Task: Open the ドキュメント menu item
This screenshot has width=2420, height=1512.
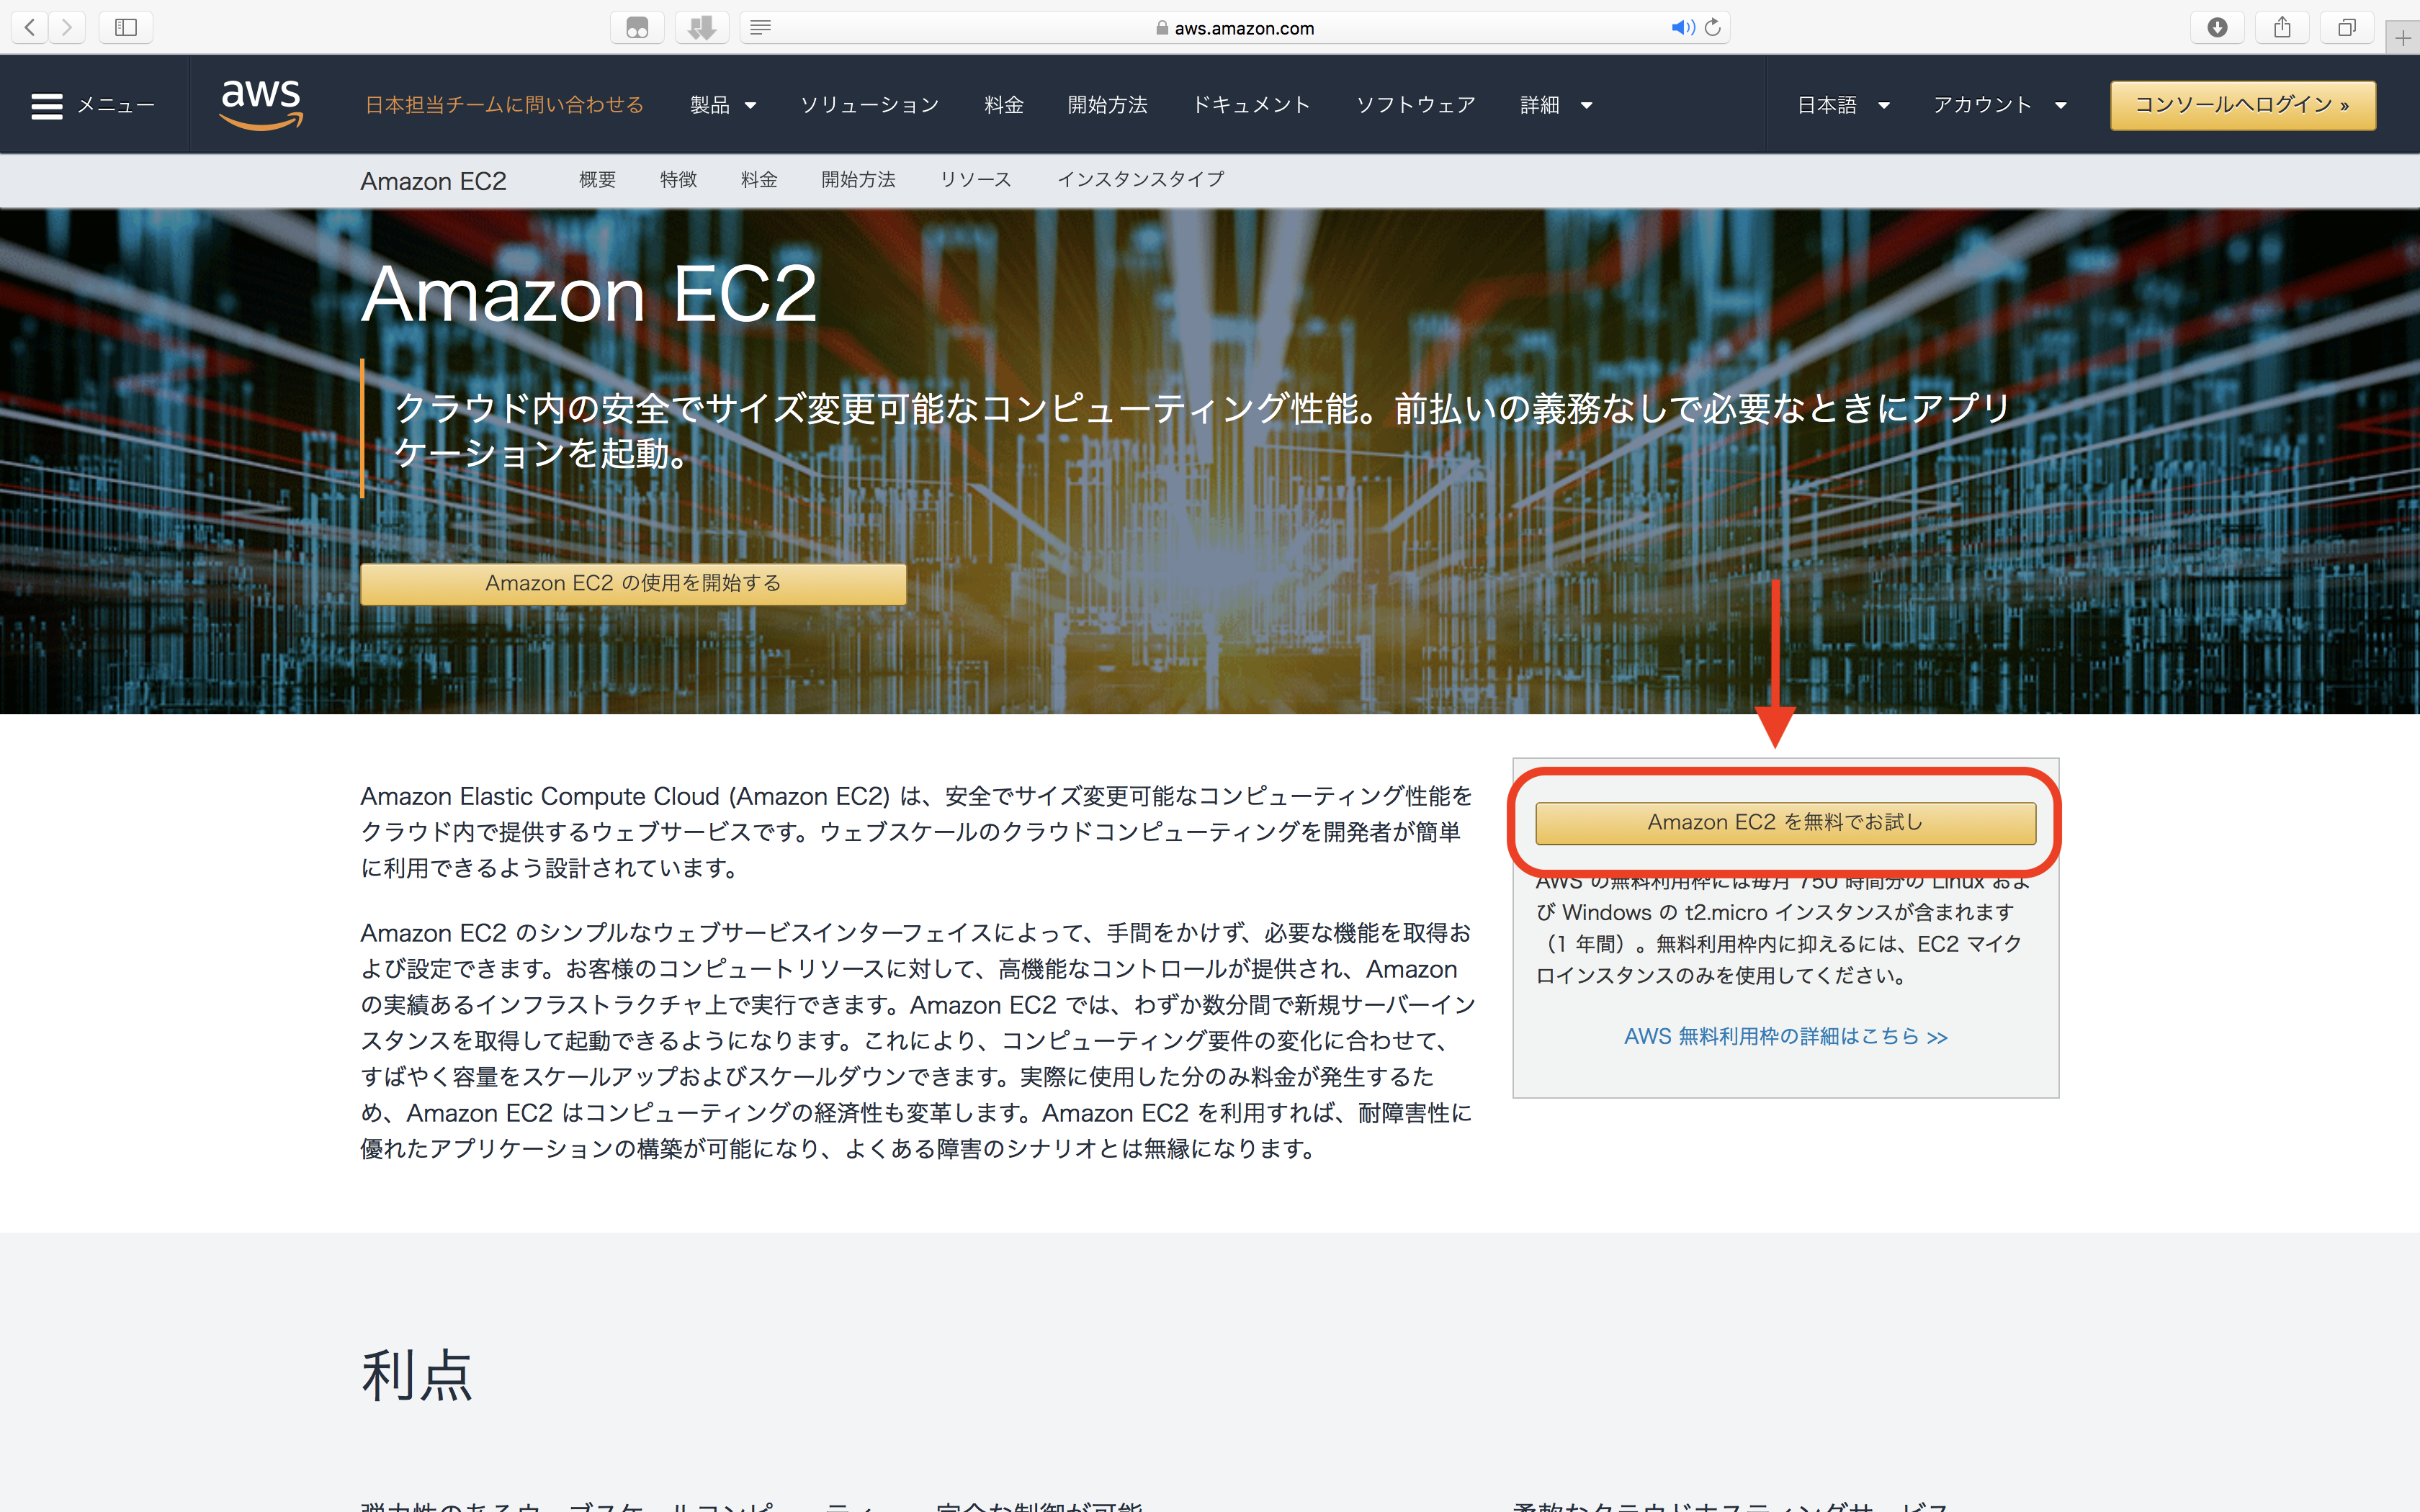Action: coord(1251,105)
